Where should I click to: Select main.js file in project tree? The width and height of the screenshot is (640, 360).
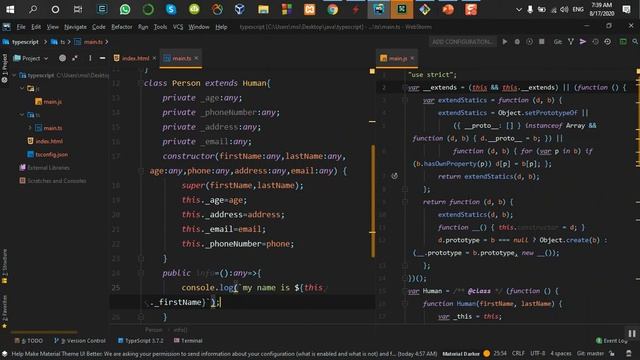(x=49, y=102)
